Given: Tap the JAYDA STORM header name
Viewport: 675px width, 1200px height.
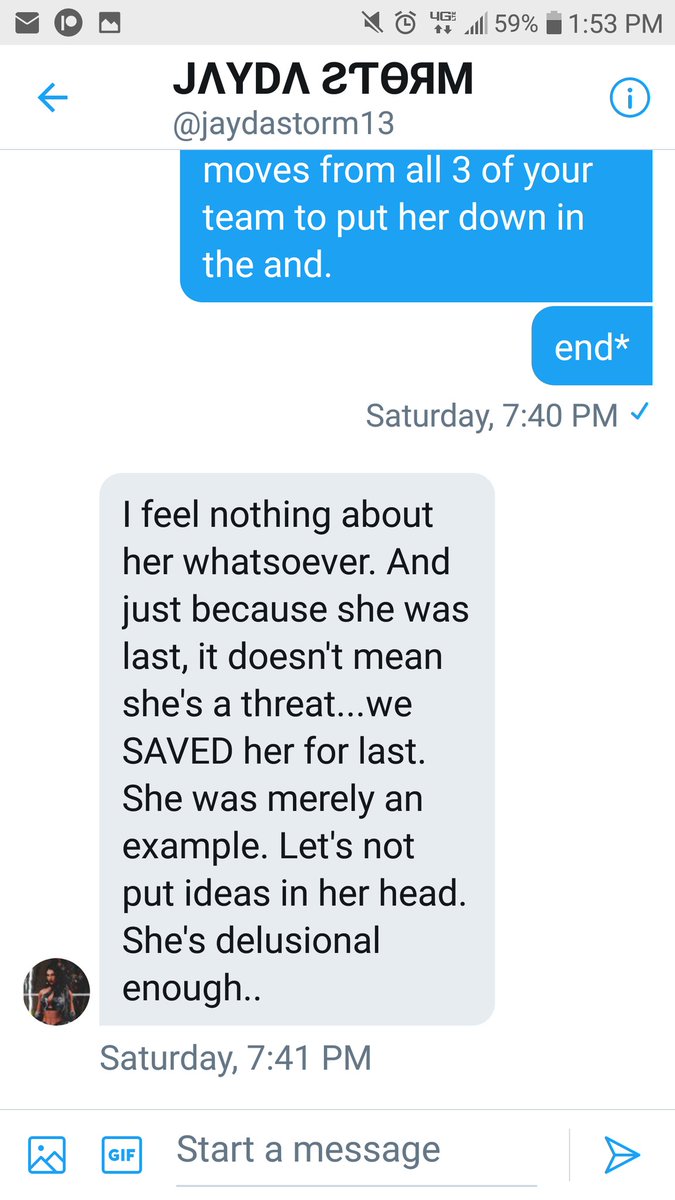Looking at the screenshot, I should pos(323,78).
